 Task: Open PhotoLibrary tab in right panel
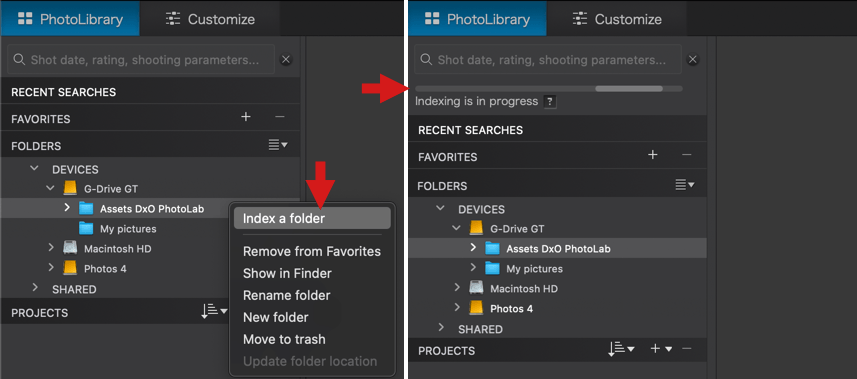coord(477,19)
